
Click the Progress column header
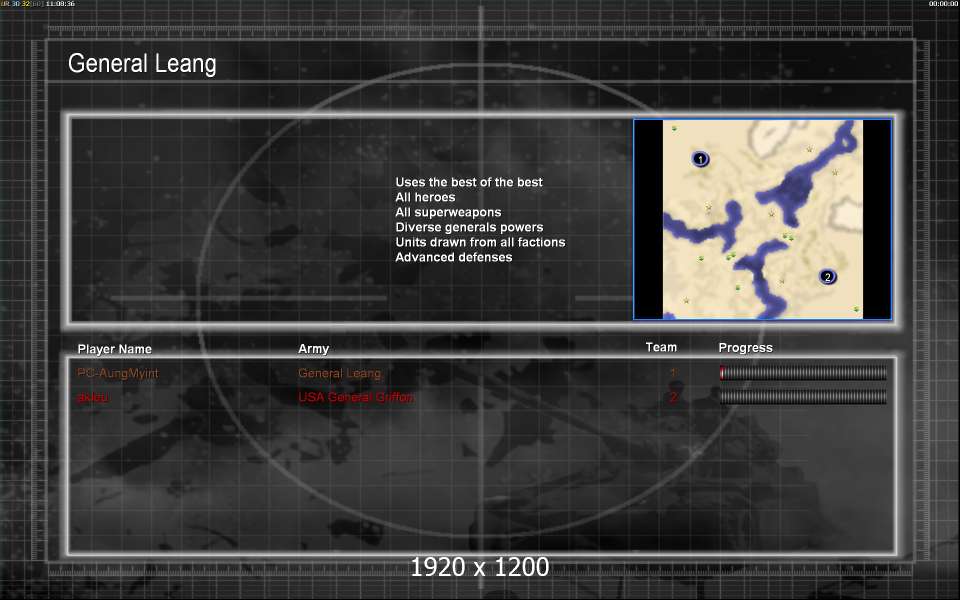coord(745,348)
